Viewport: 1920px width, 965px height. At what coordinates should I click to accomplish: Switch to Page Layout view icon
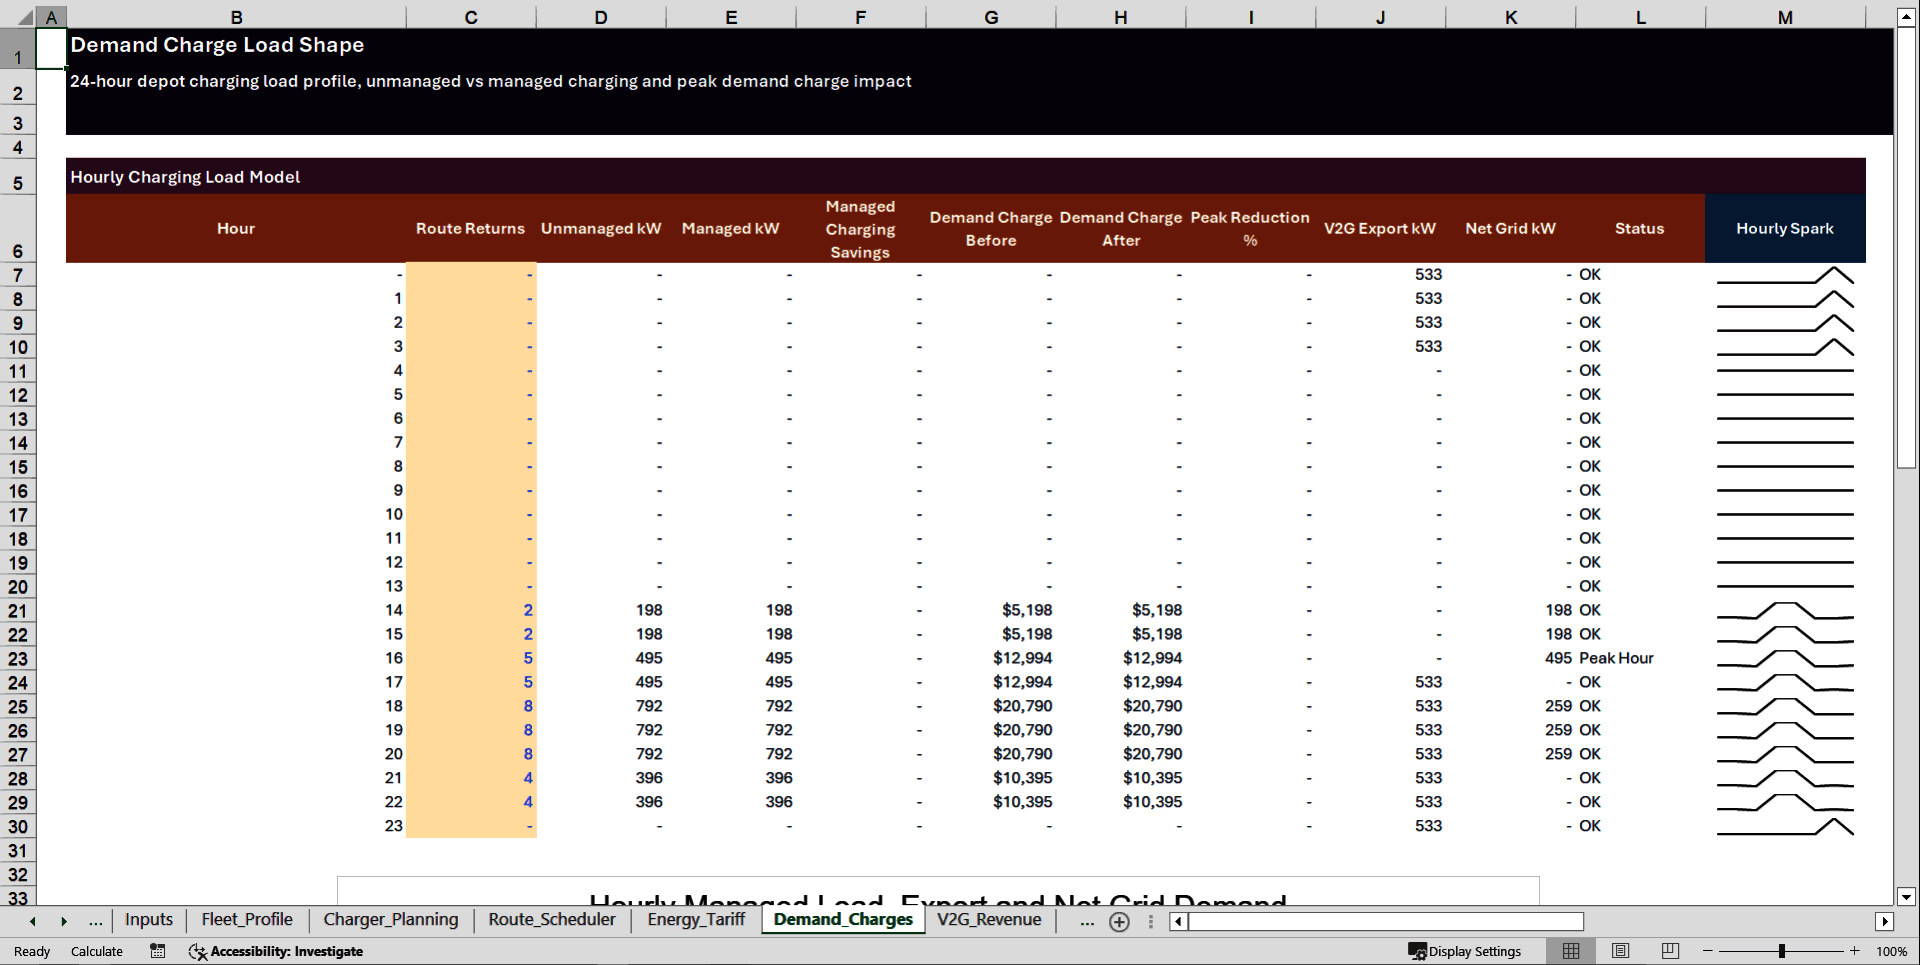[1621, 951]
